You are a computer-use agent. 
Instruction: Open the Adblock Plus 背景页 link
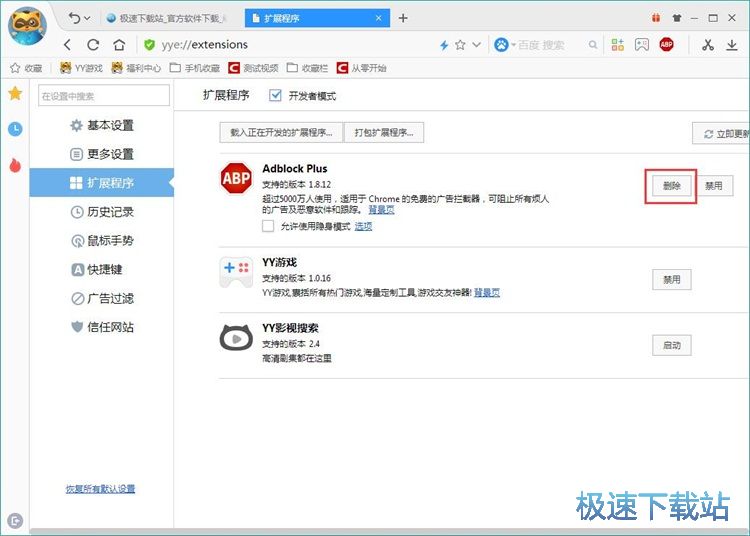(x=381, y=210)
